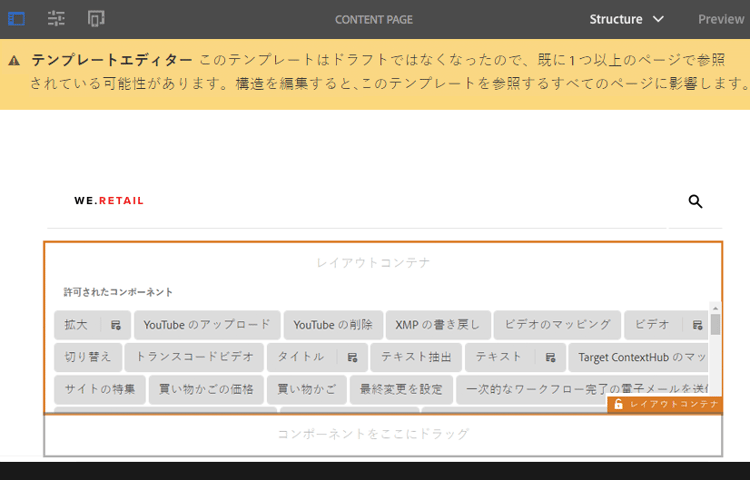Open policy icon on タイトル component
Image resolution: width=750 pixels, height=480 pixels.
click(353, 357)
